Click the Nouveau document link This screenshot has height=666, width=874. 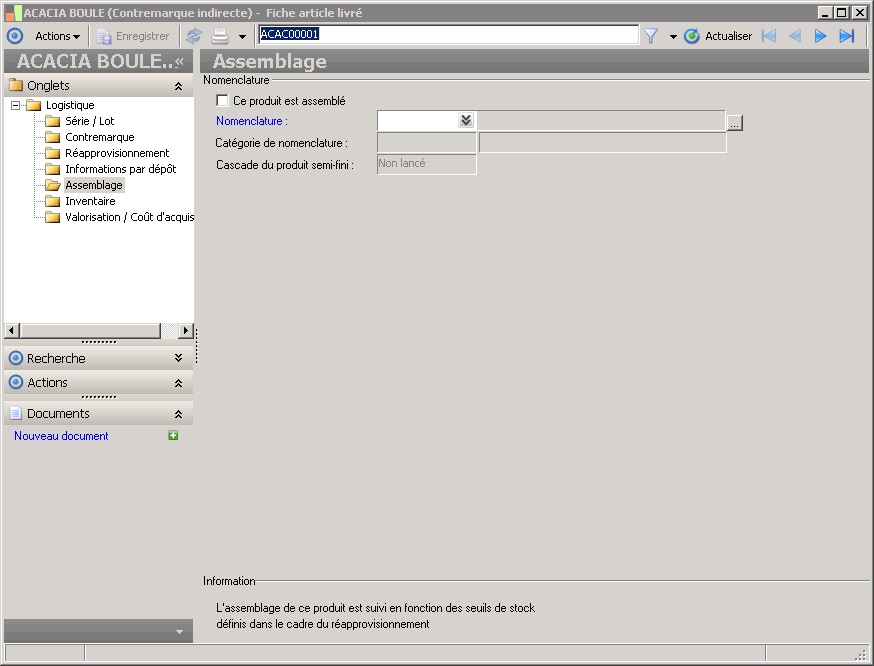[x=61, y=436]
